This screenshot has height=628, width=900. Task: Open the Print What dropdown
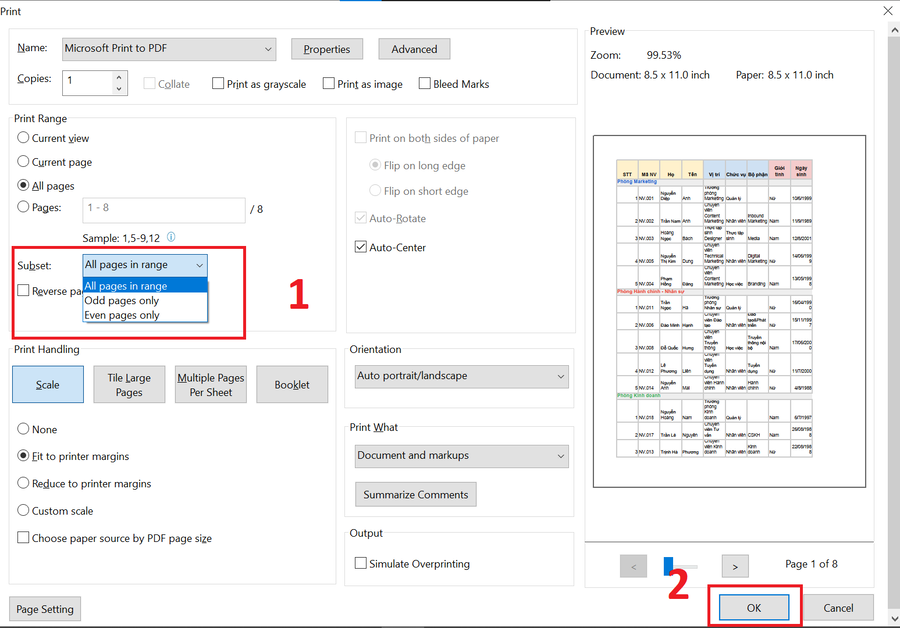[x=461, y=456]
